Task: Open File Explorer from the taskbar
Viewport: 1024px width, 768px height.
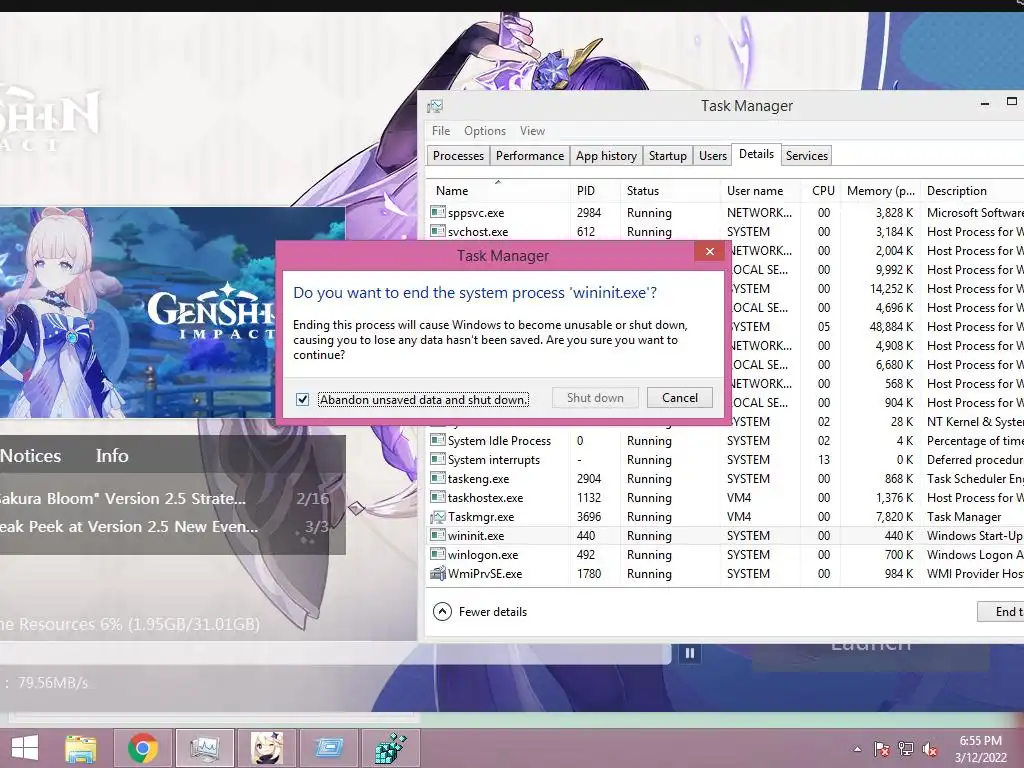Action: point(81,748)
